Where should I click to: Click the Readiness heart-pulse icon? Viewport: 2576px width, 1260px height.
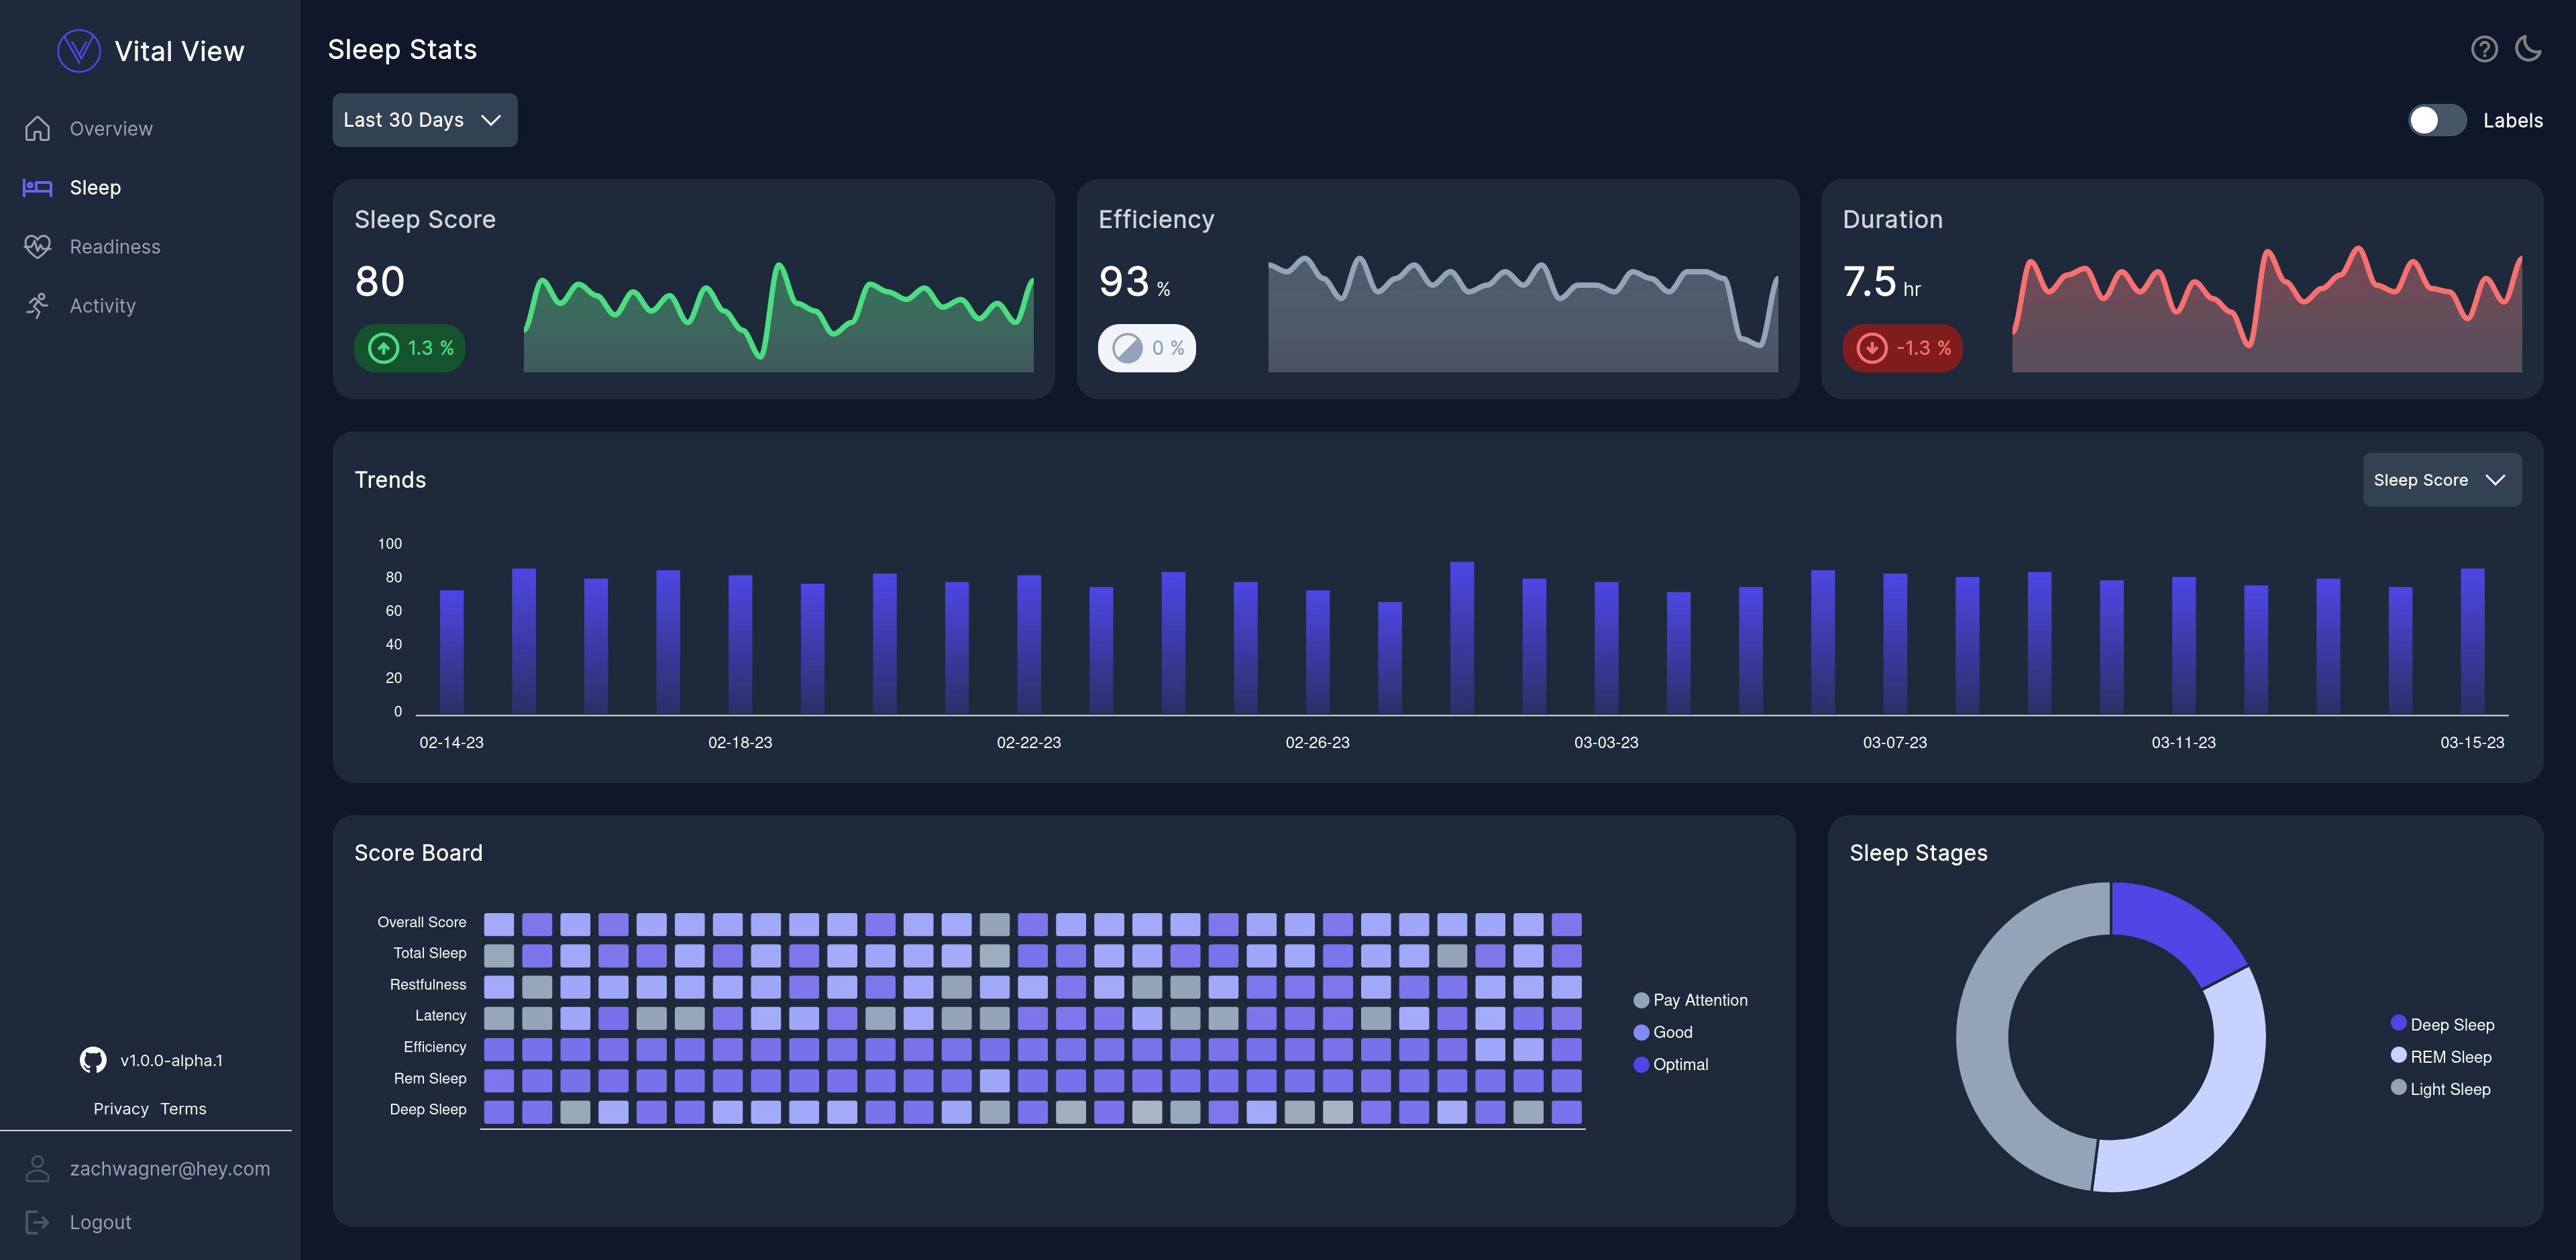pos(37,246)
